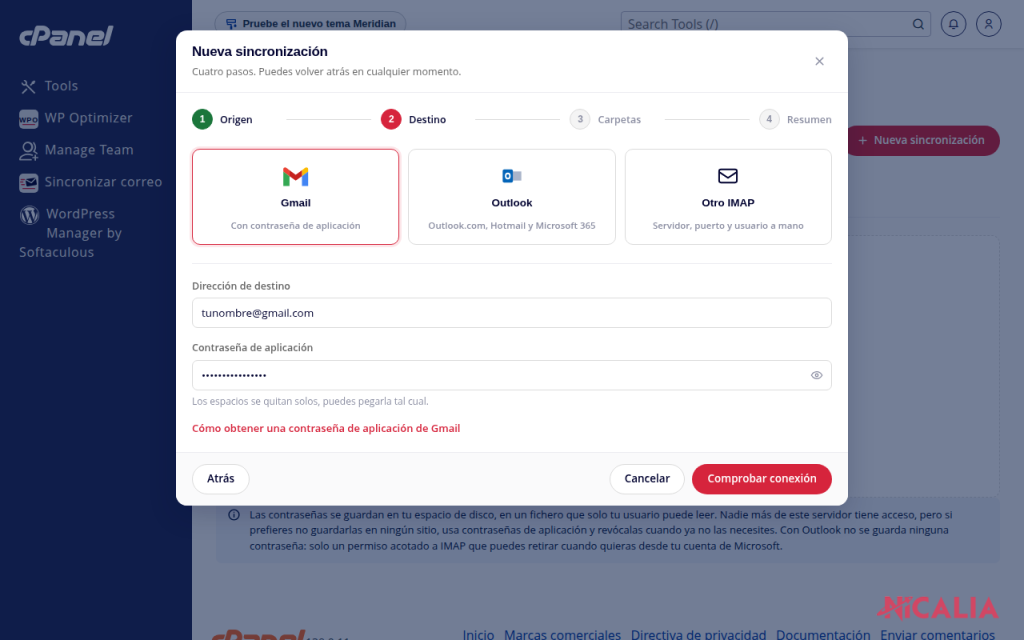This screenshot has height=640, width=1024.
Task: Choose the Gmail provider card
Action: pos(295,197)
